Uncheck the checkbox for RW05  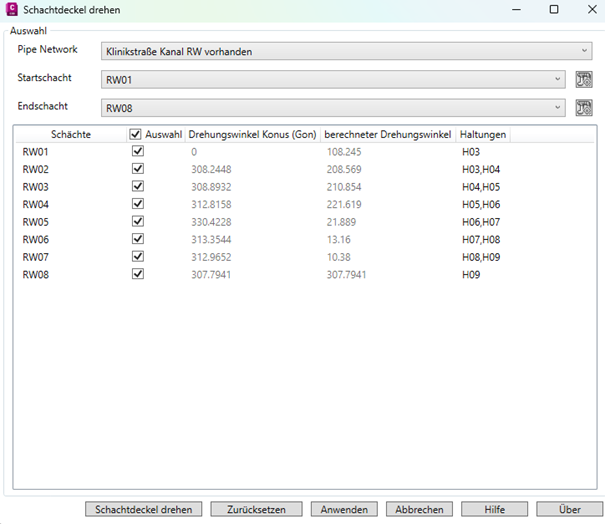tap(138, 221)
